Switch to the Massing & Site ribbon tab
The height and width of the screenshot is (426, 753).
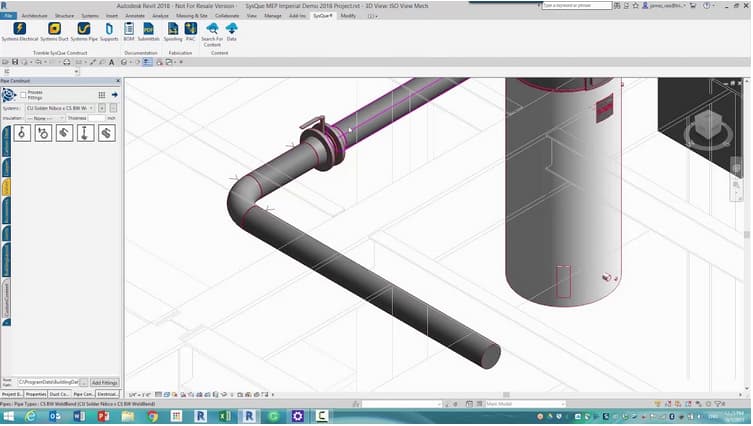pyautogui.click(x=192, y=16)
